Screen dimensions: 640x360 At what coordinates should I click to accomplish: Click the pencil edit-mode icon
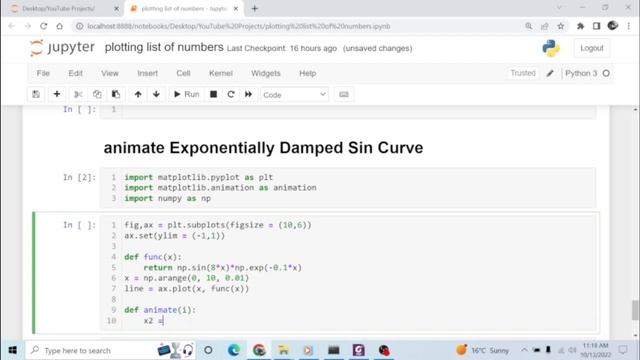(550, 73)
